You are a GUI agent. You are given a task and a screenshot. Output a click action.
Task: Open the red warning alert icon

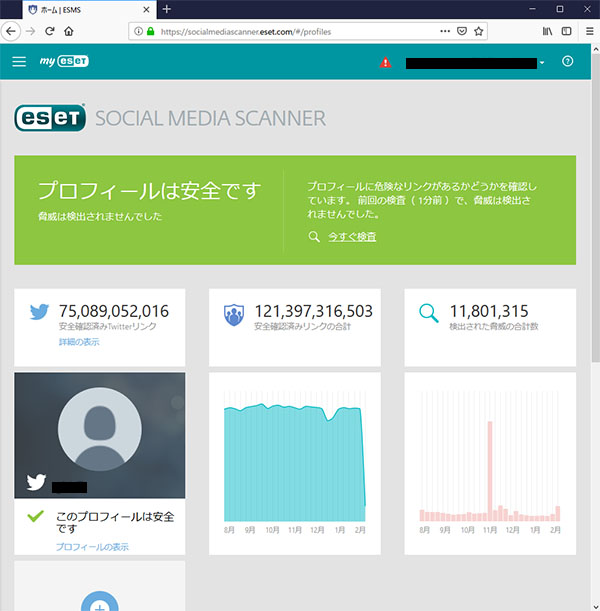point(385,62)
